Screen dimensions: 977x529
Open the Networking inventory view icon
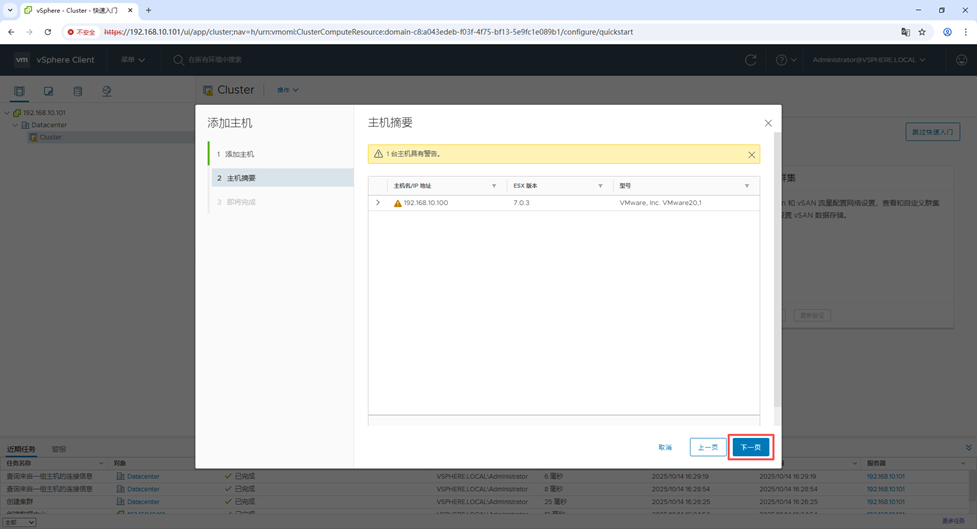[x=106, y=91]
